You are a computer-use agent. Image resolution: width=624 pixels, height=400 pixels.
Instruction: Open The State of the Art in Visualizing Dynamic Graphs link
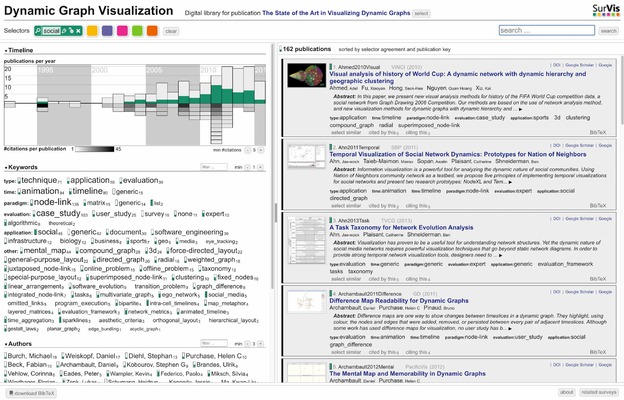(336, 13)
